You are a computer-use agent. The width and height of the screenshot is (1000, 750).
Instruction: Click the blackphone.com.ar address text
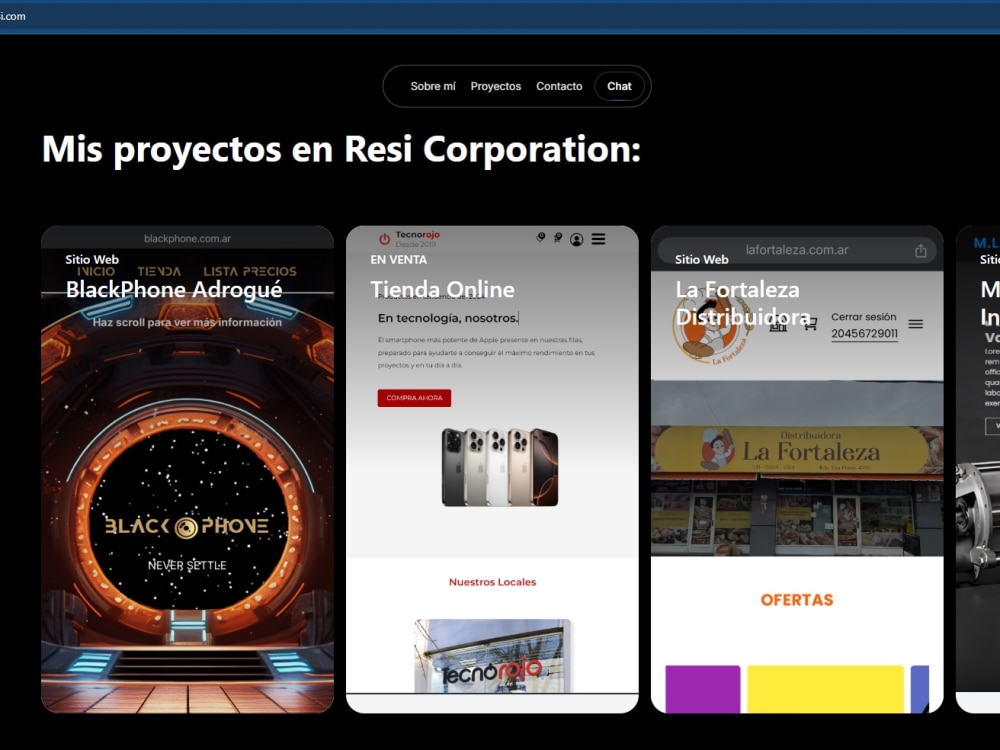pyautogui.click(x=188, y=239)
